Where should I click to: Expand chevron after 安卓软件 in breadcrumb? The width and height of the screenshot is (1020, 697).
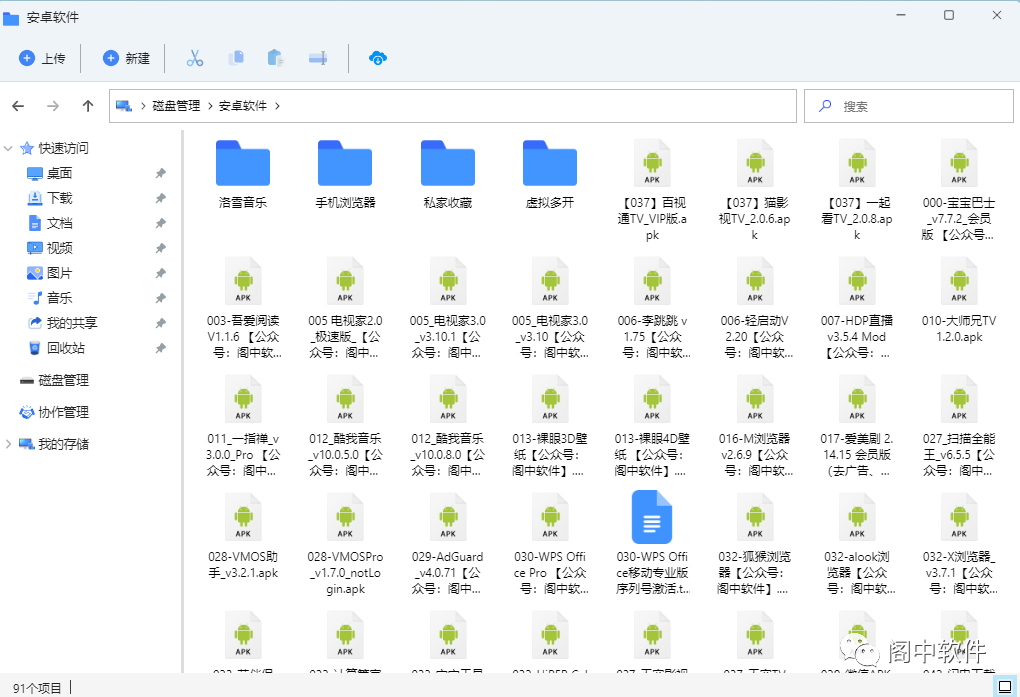pyautogui.click(x=277, y=106)
